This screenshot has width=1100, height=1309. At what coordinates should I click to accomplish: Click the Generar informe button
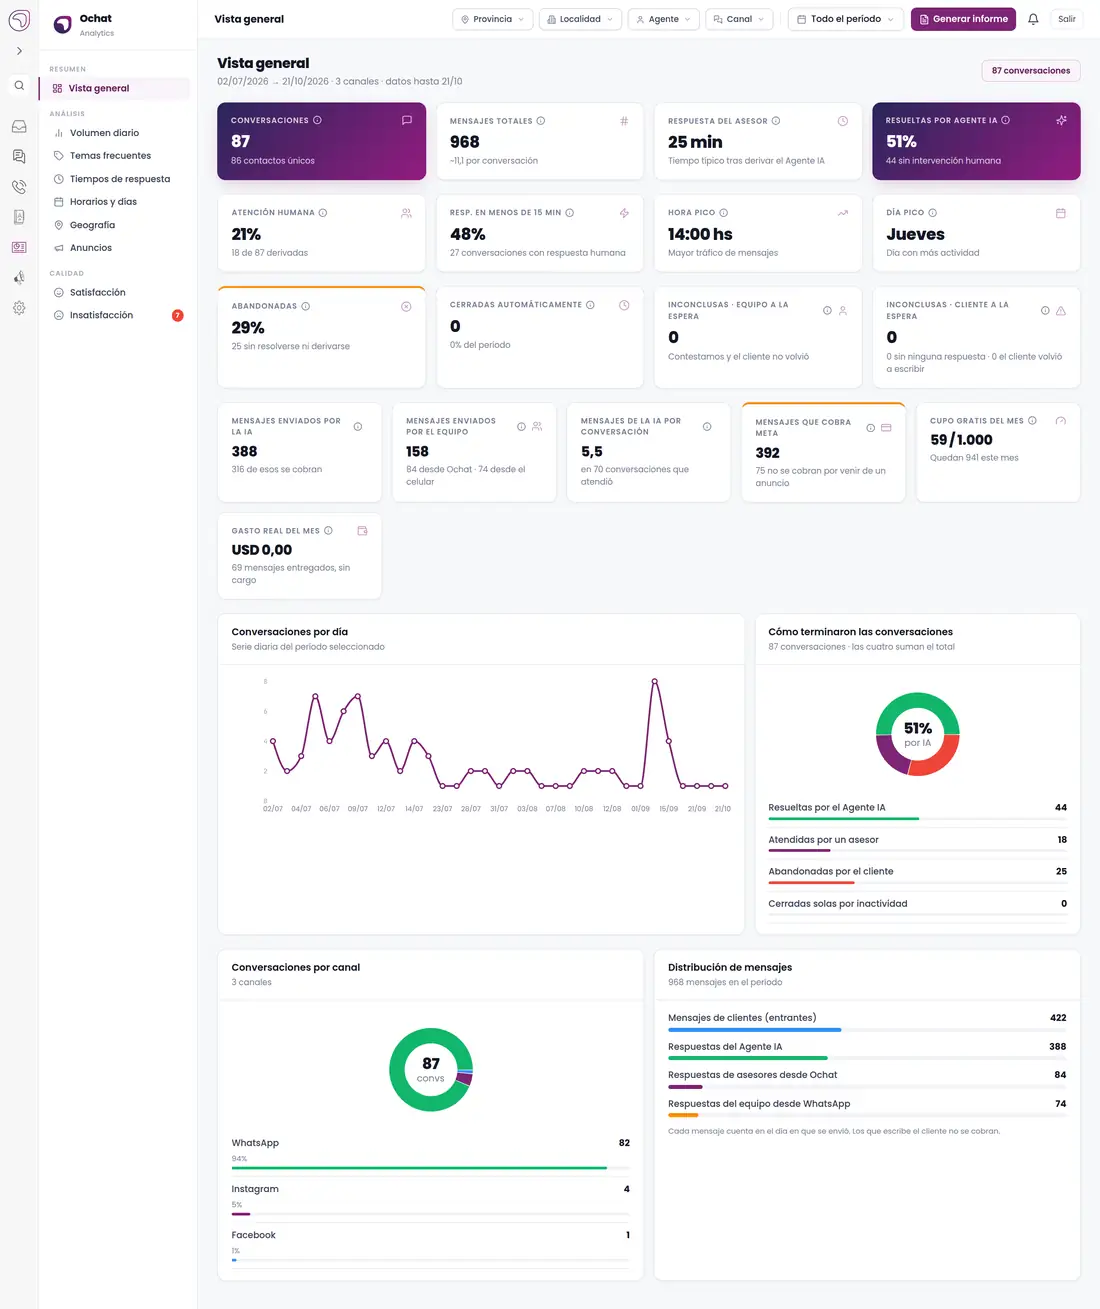pos(963,19)
